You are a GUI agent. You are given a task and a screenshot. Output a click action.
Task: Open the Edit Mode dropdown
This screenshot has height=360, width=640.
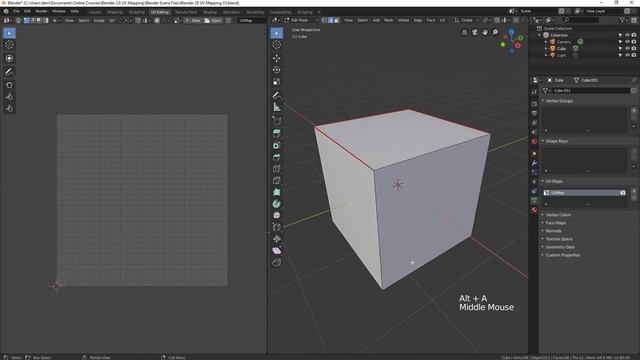click(x=301, y=20)
